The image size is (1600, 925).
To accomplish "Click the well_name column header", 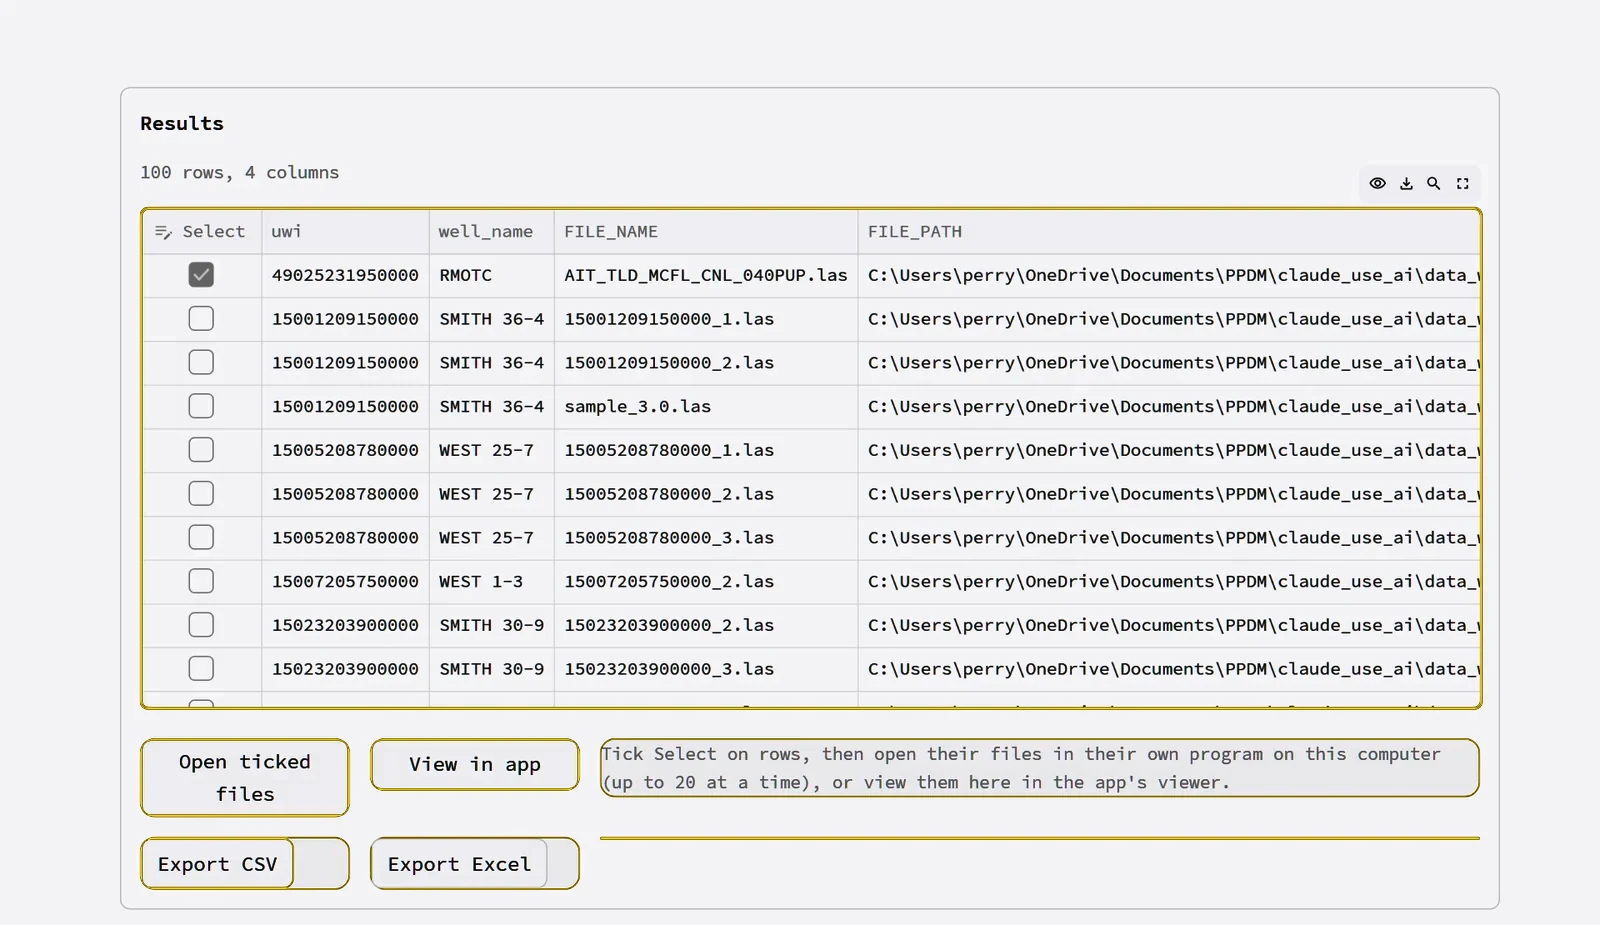I will coord(492,232).
